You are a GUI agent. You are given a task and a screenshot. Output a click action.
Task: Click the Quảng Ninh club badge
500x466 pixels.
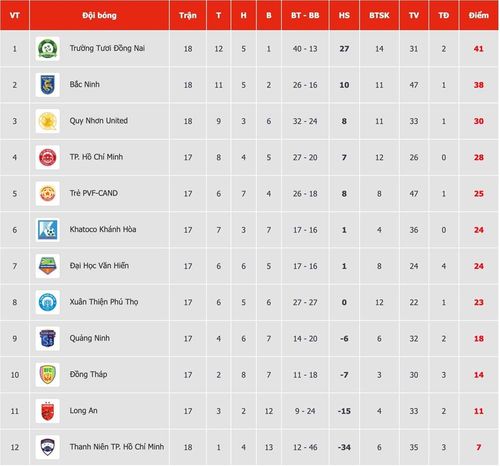tap(47, 339)
